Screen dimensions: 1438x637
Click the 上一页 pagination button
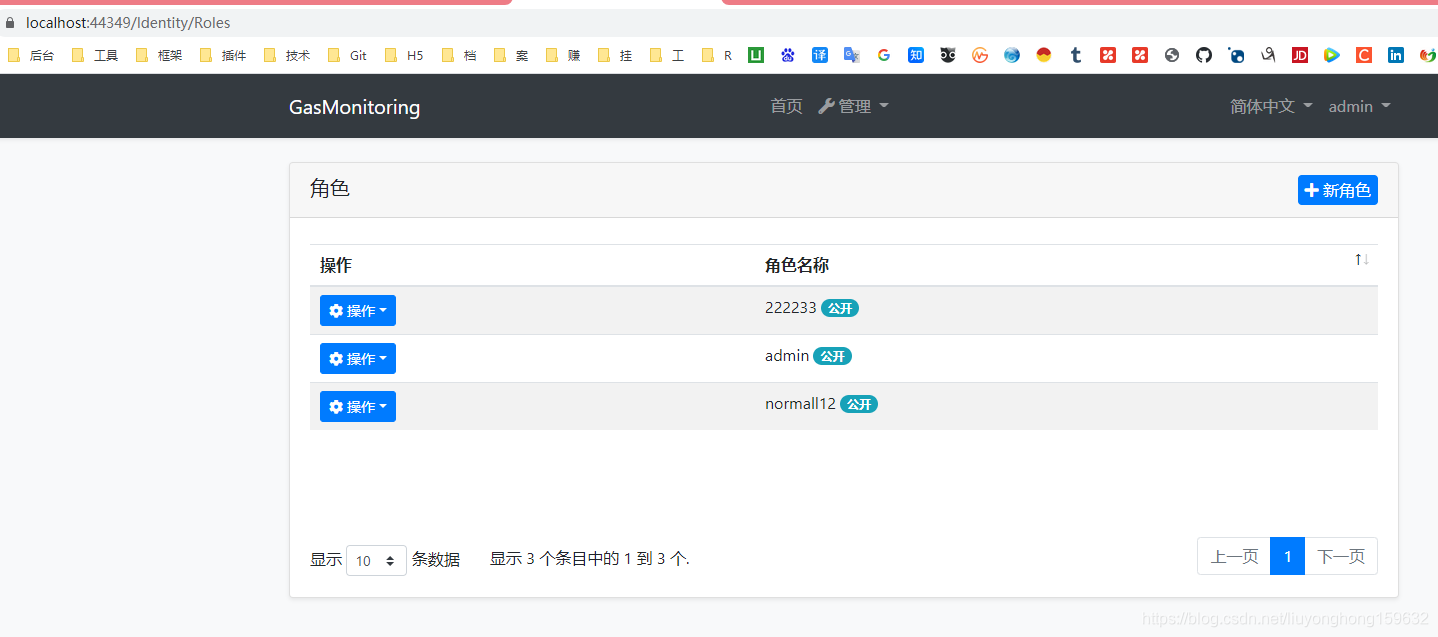(x=1233, y=556)
